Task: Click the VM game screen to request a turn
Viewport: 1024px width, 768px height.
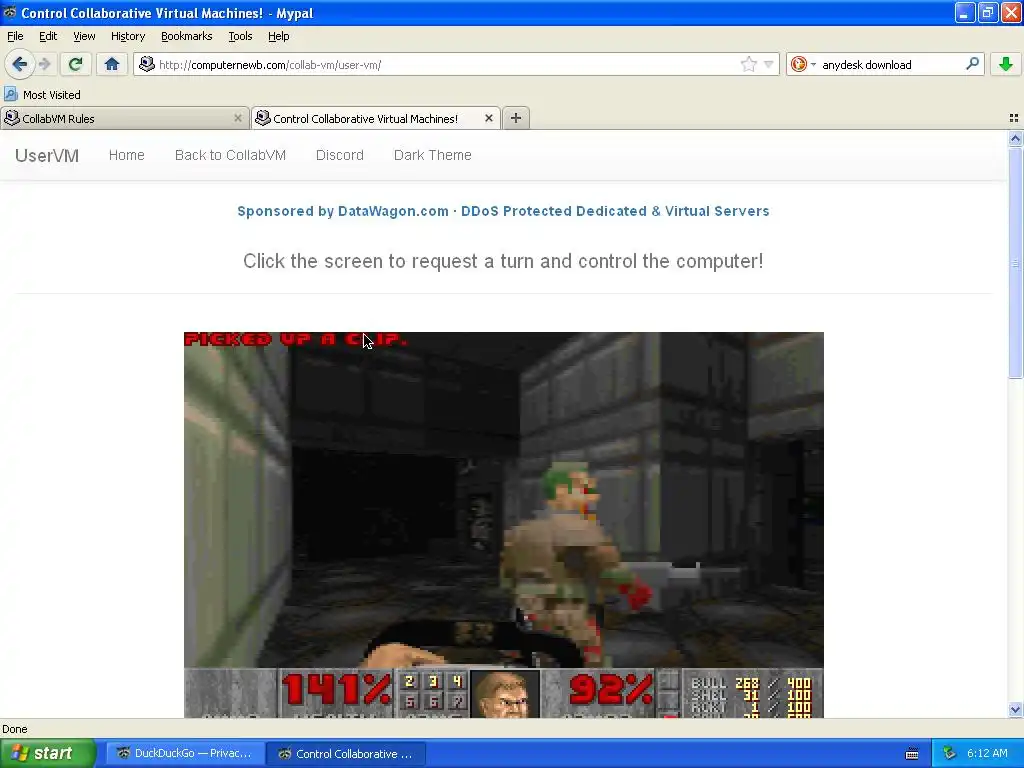Action: [x=504, y=524]
